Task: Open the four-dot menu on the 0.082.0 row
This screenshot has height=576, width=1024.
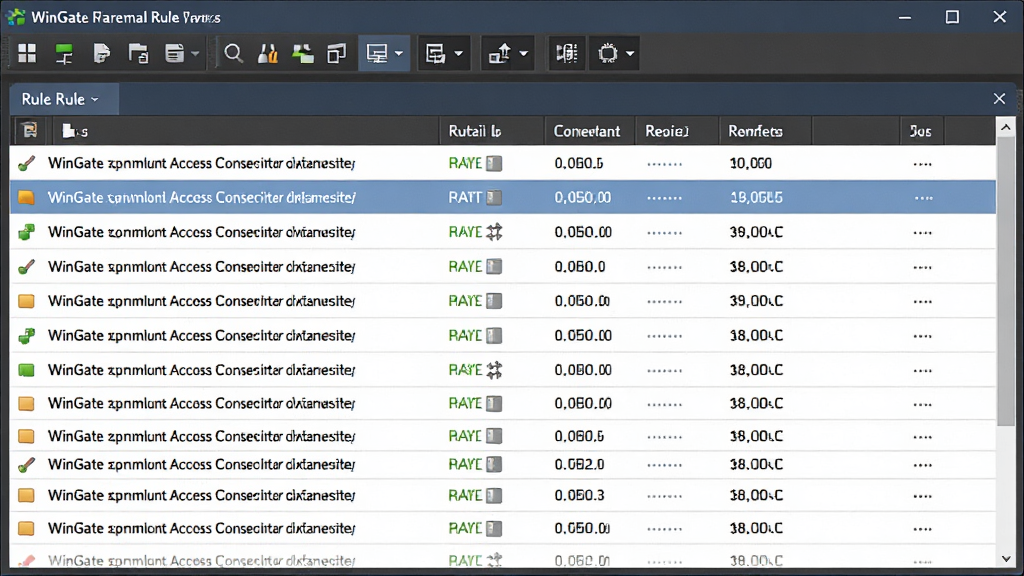Action: pyautogui.click(x=923, y=466)
